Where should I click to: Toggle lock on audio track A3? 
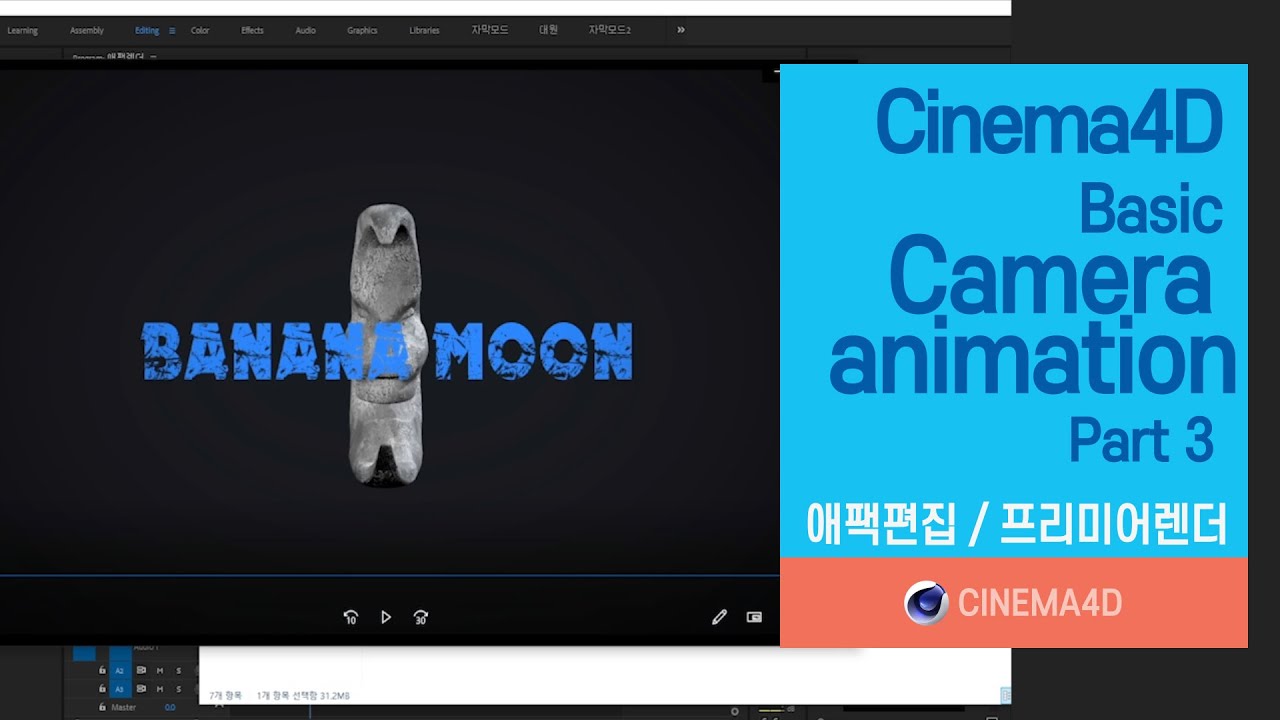click(x=102, y=689)
